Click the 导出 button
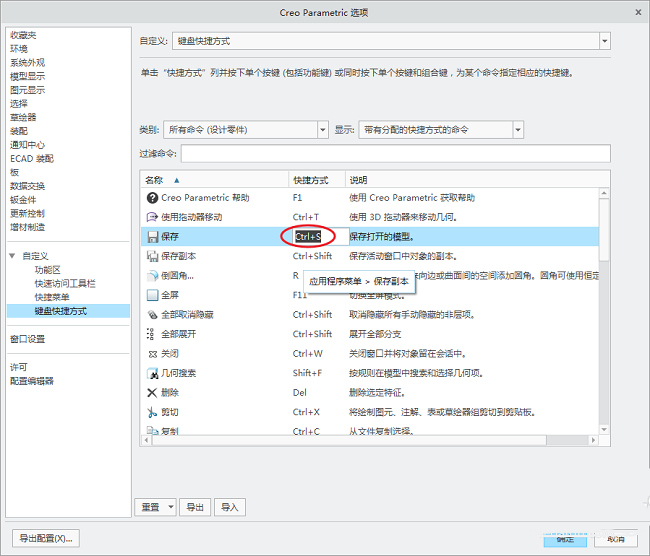Viewport: 650px width, 556px height. [196, 507]
